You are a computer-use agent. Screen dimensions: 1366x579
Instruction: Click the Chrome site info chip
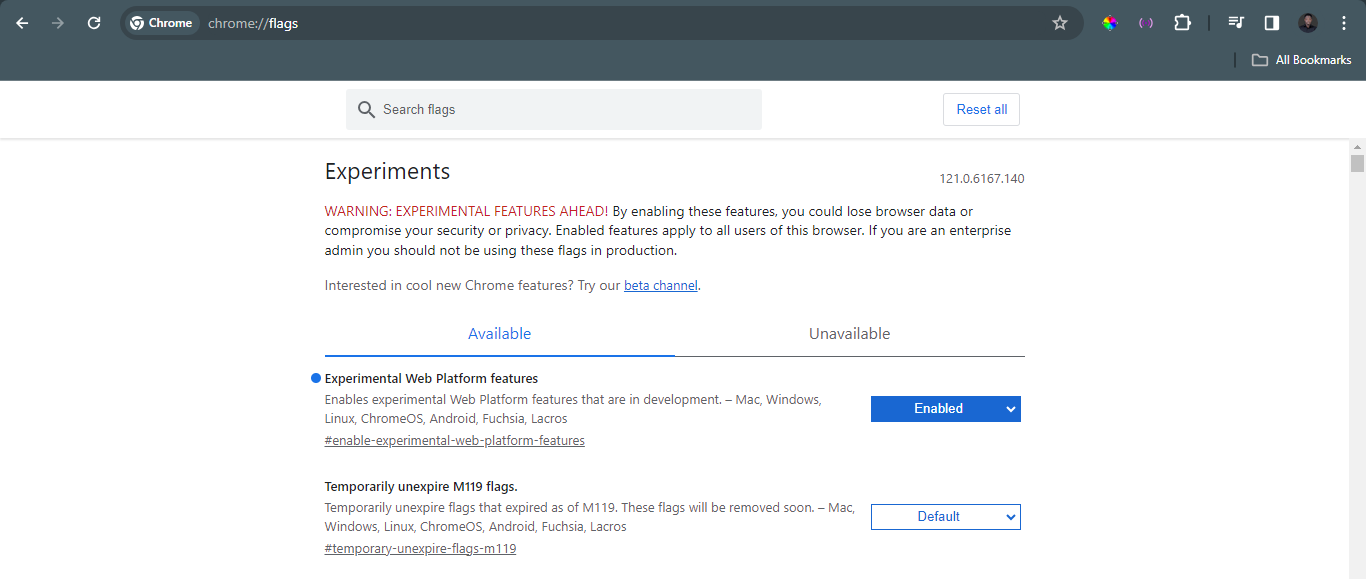click(x=161, y=23)
